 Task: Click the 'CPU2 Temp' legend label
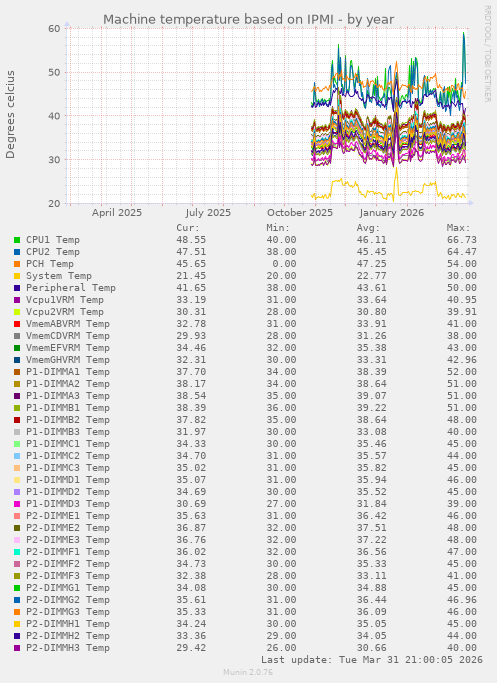click(53, 252)
